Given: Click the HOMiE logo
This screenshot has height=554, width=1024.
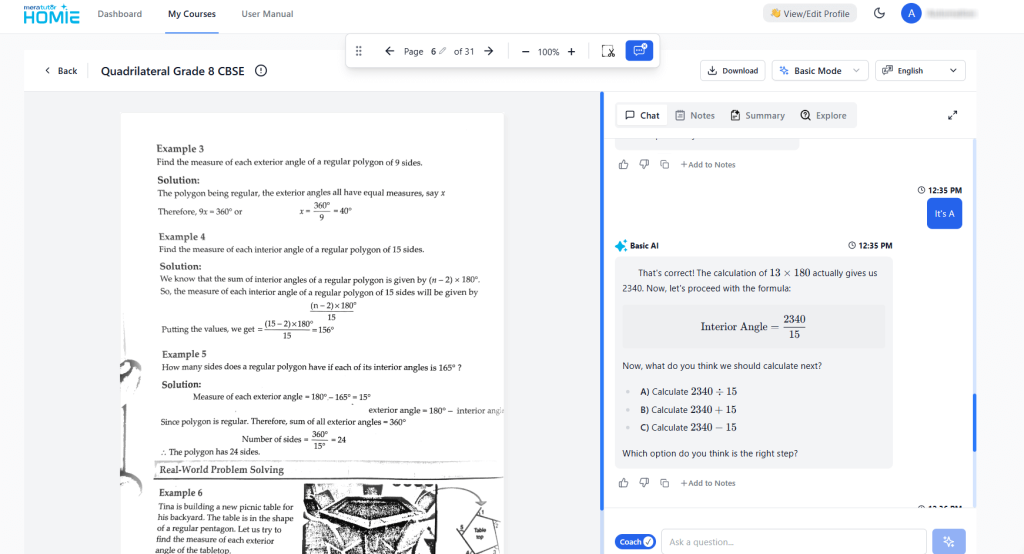Looking at the screenshot, I should point(51,14).
